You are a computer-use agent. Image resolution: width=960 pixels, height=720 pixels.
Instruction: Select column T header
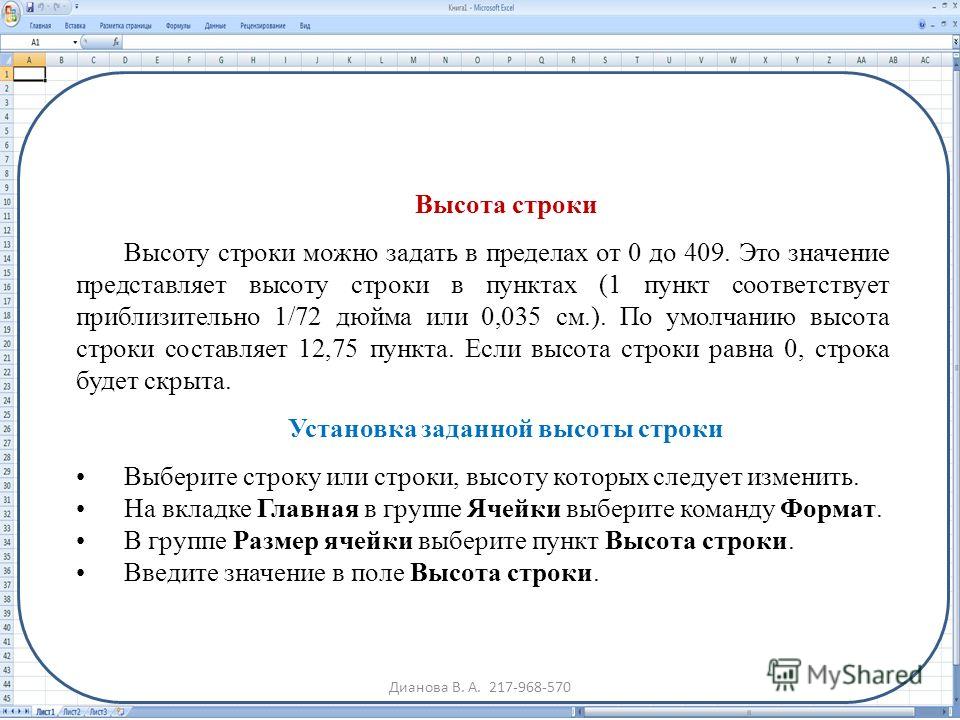(x=637, y=60)
